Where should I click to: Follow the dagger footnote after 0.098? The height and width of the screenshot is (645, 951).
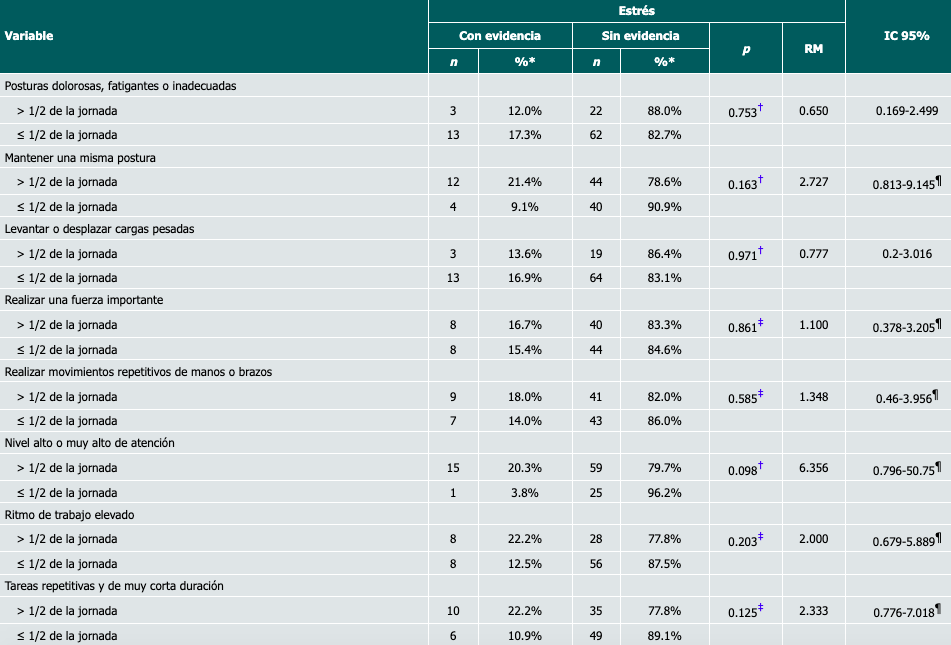tap(761, 465)
